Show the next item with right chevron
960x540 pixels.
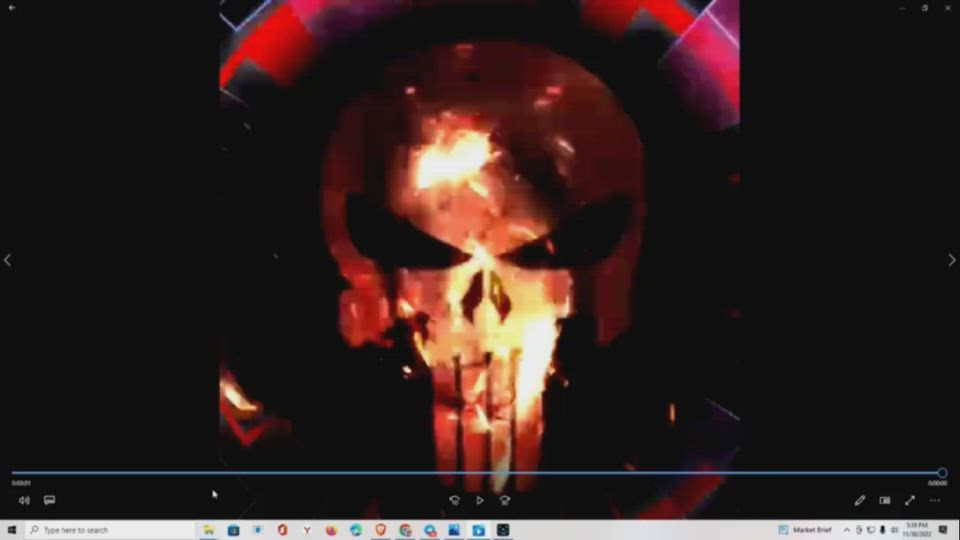point(951,260)
